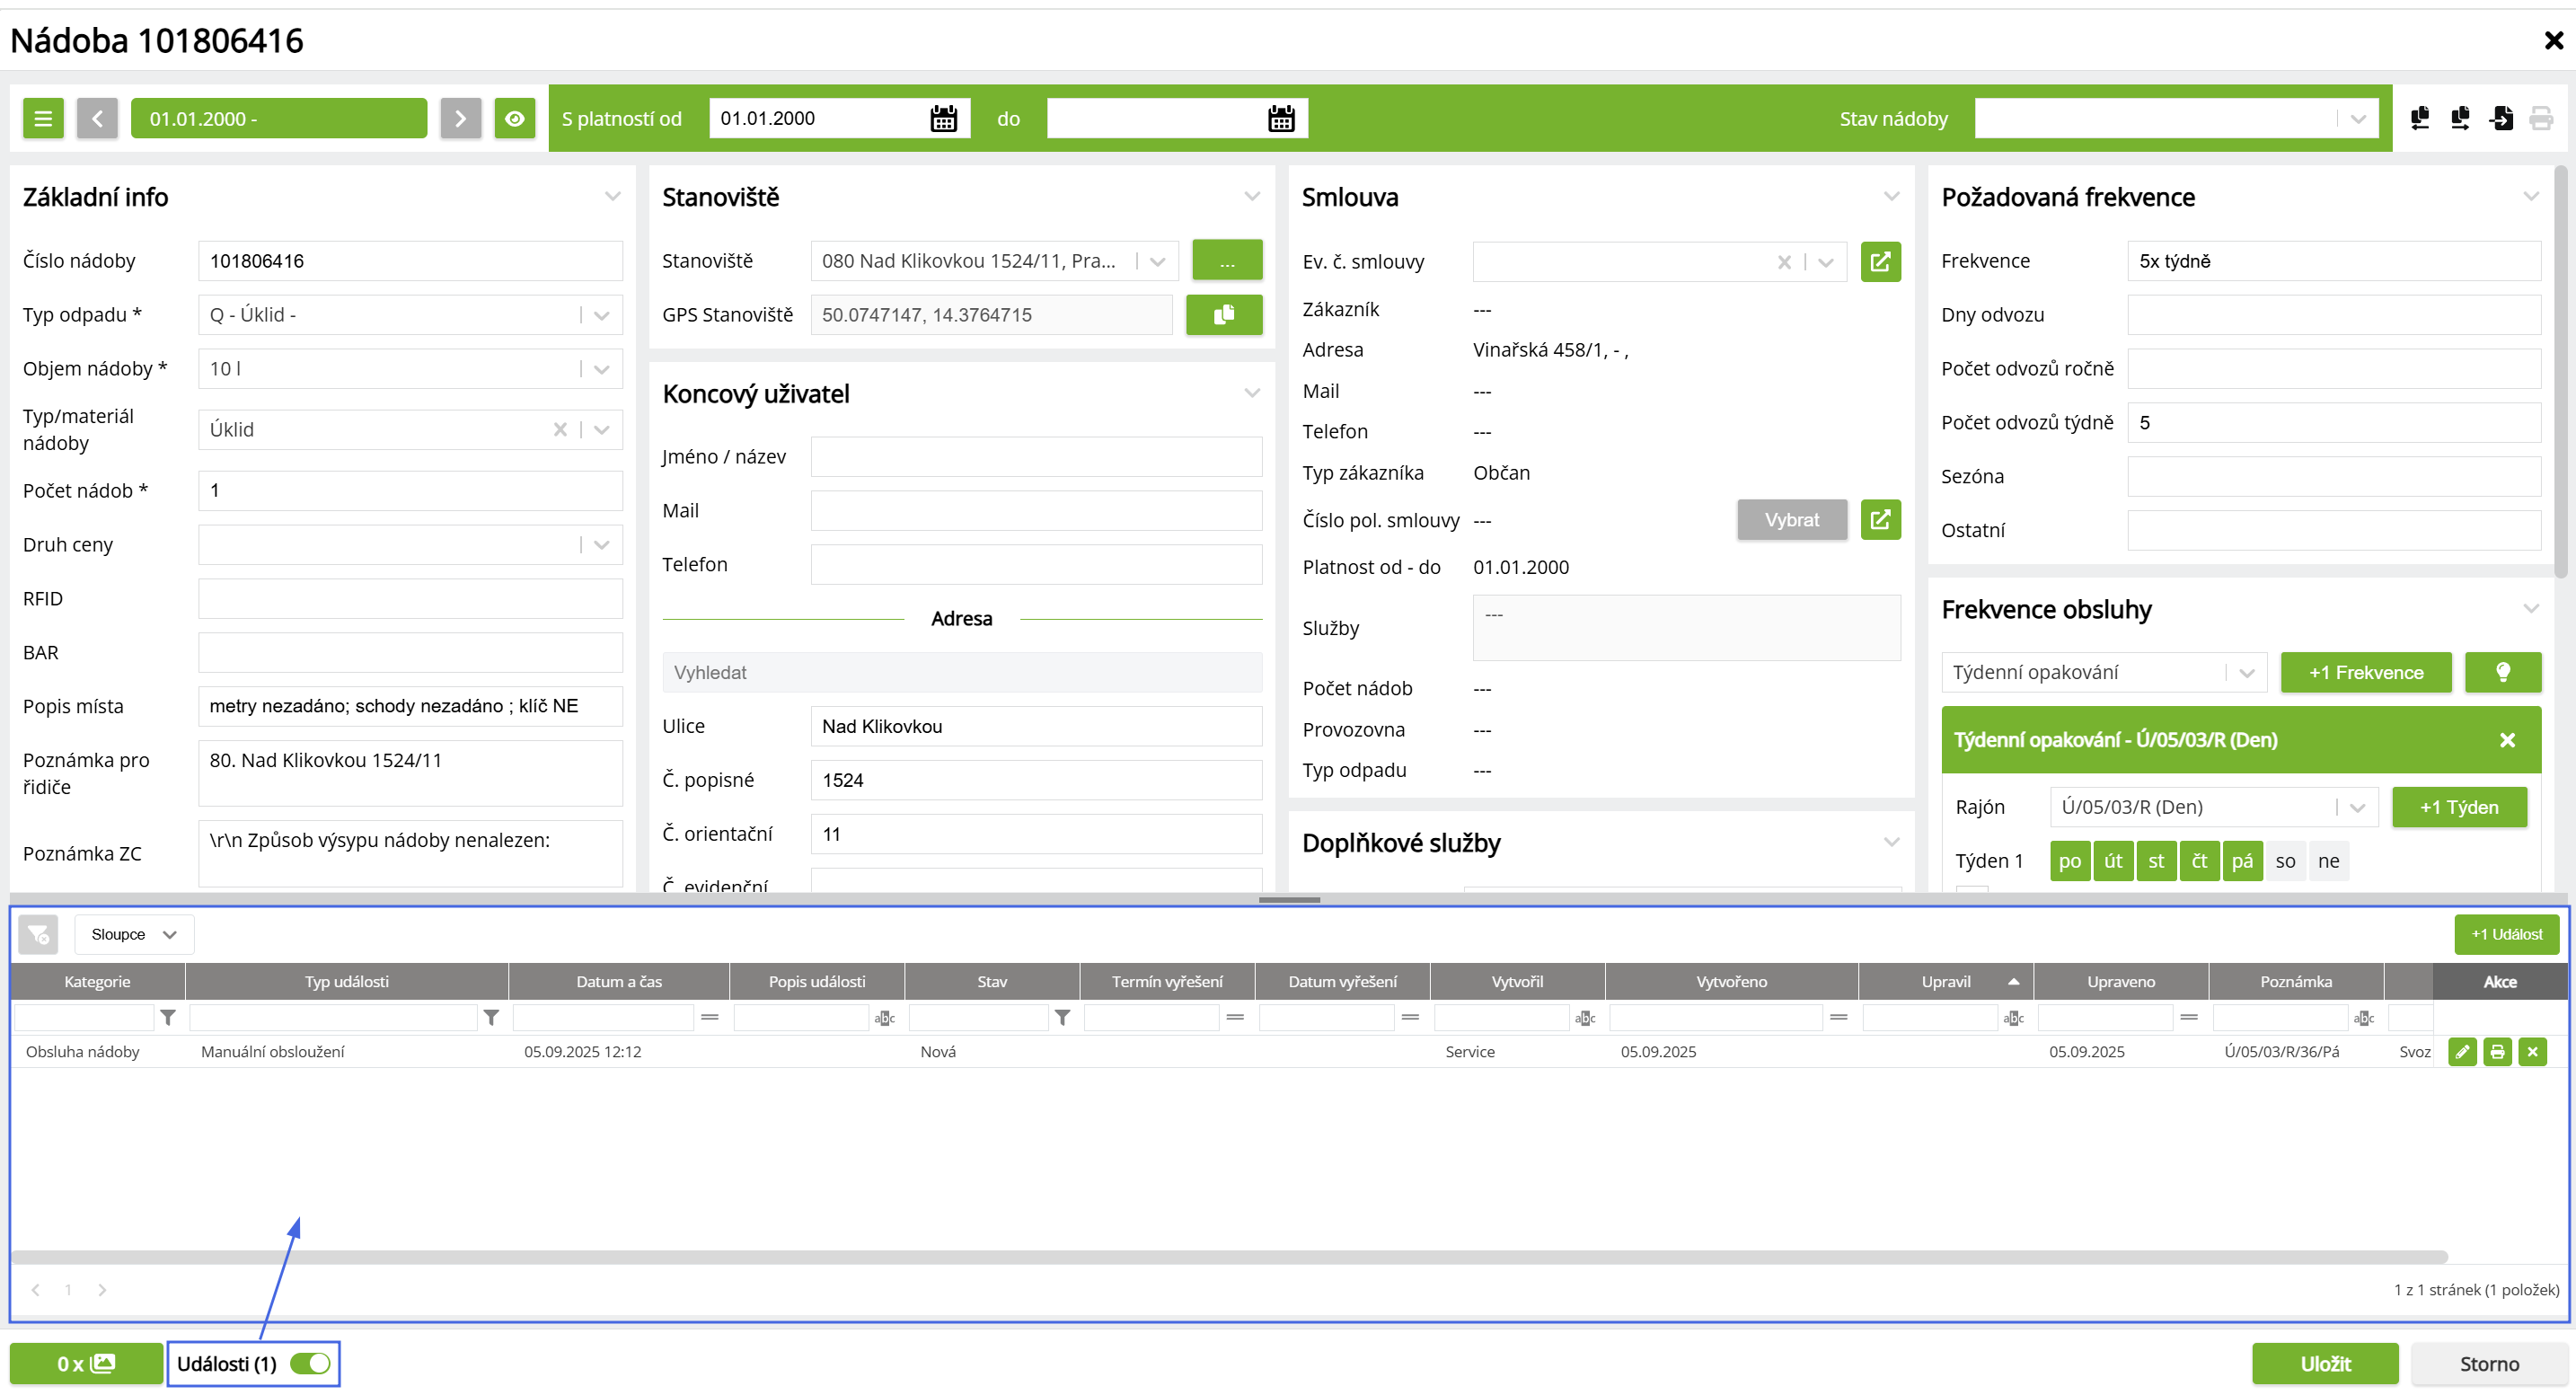Open the Typ odpadu dropdown
Viewport: 2576px width, 1395px height.
(601, 315)
